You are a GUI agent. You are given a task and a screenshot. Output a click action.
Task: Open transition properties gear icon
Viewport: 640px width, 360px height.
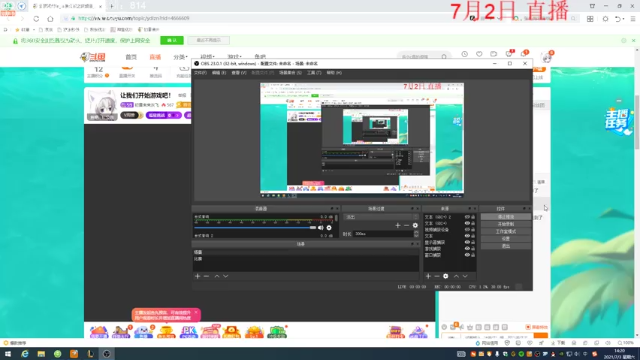[x=415, y=225]
